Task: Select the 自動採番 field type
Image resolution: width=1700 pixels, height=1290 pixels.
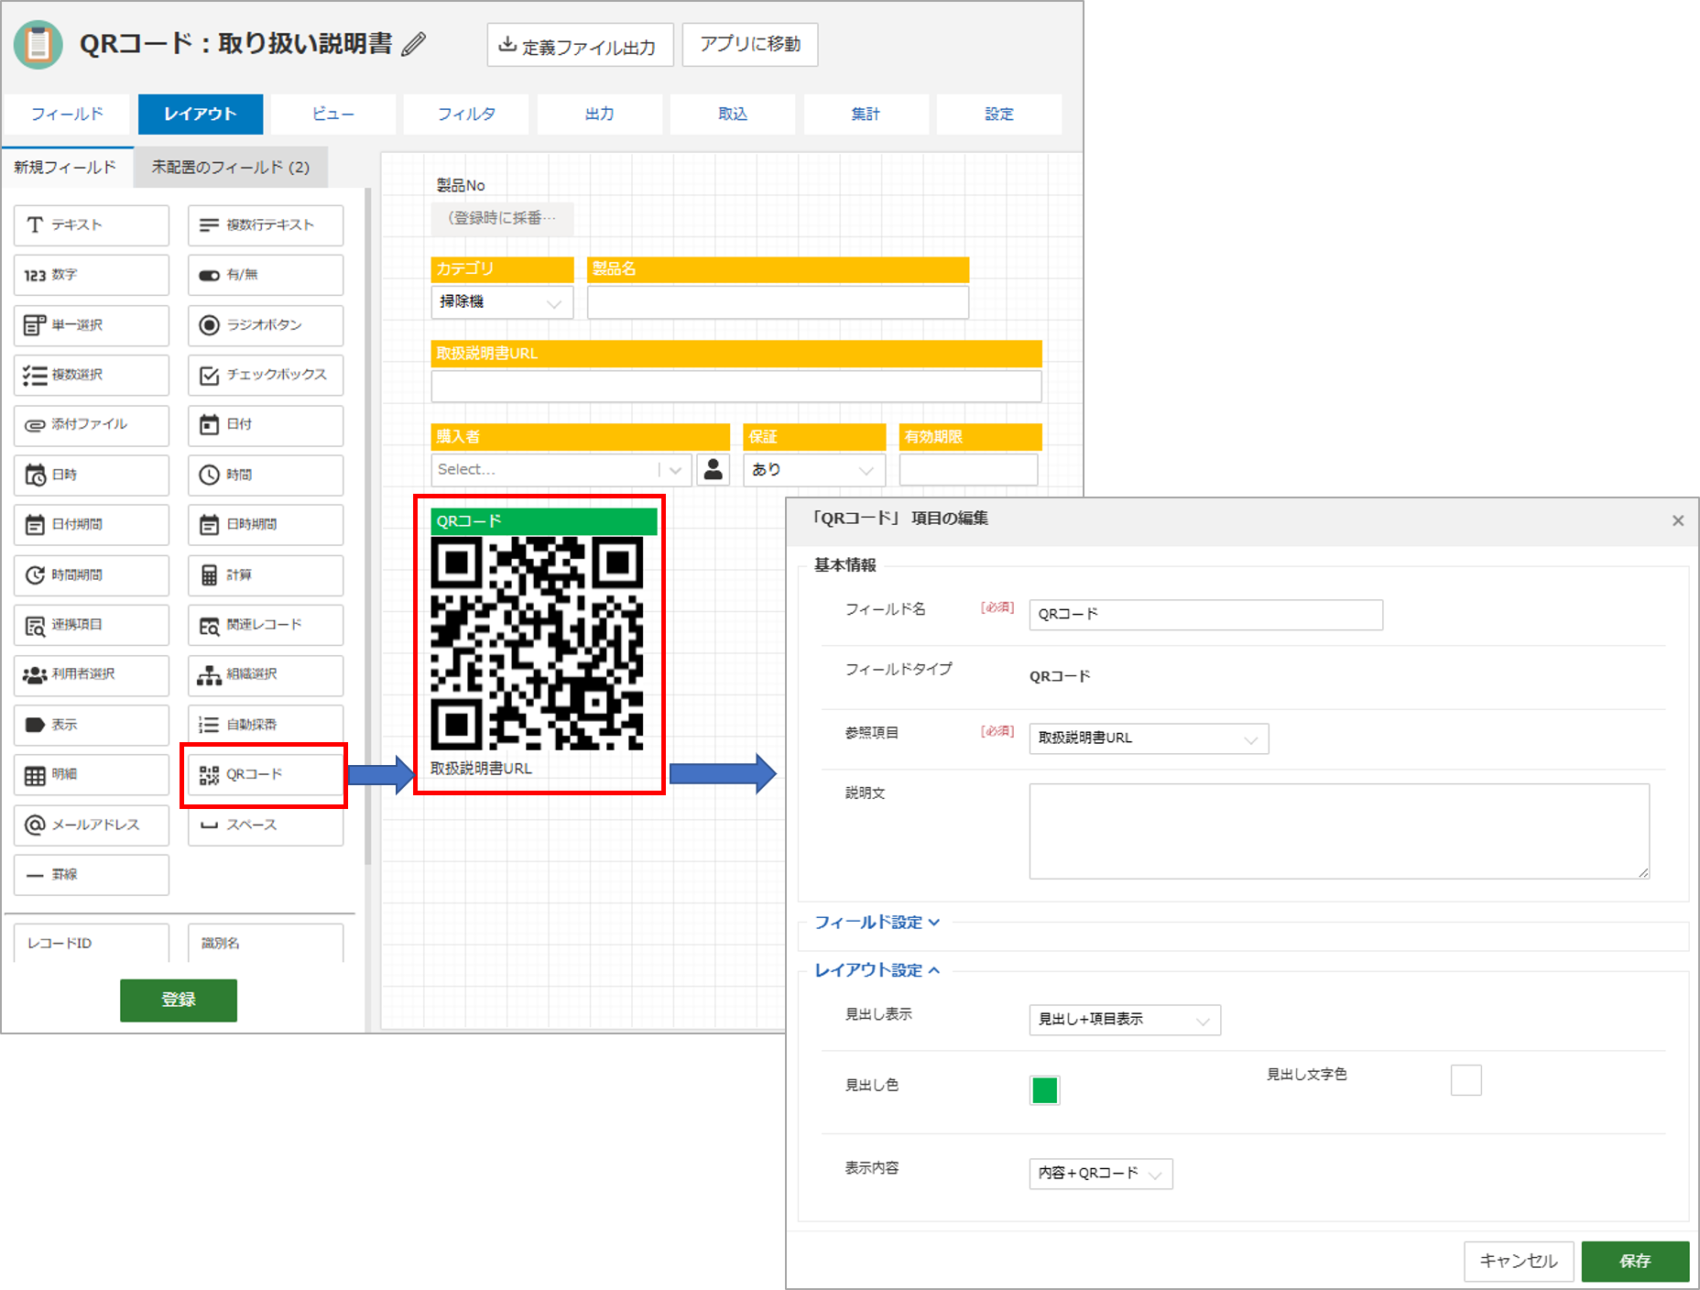Action: (265, 725)
